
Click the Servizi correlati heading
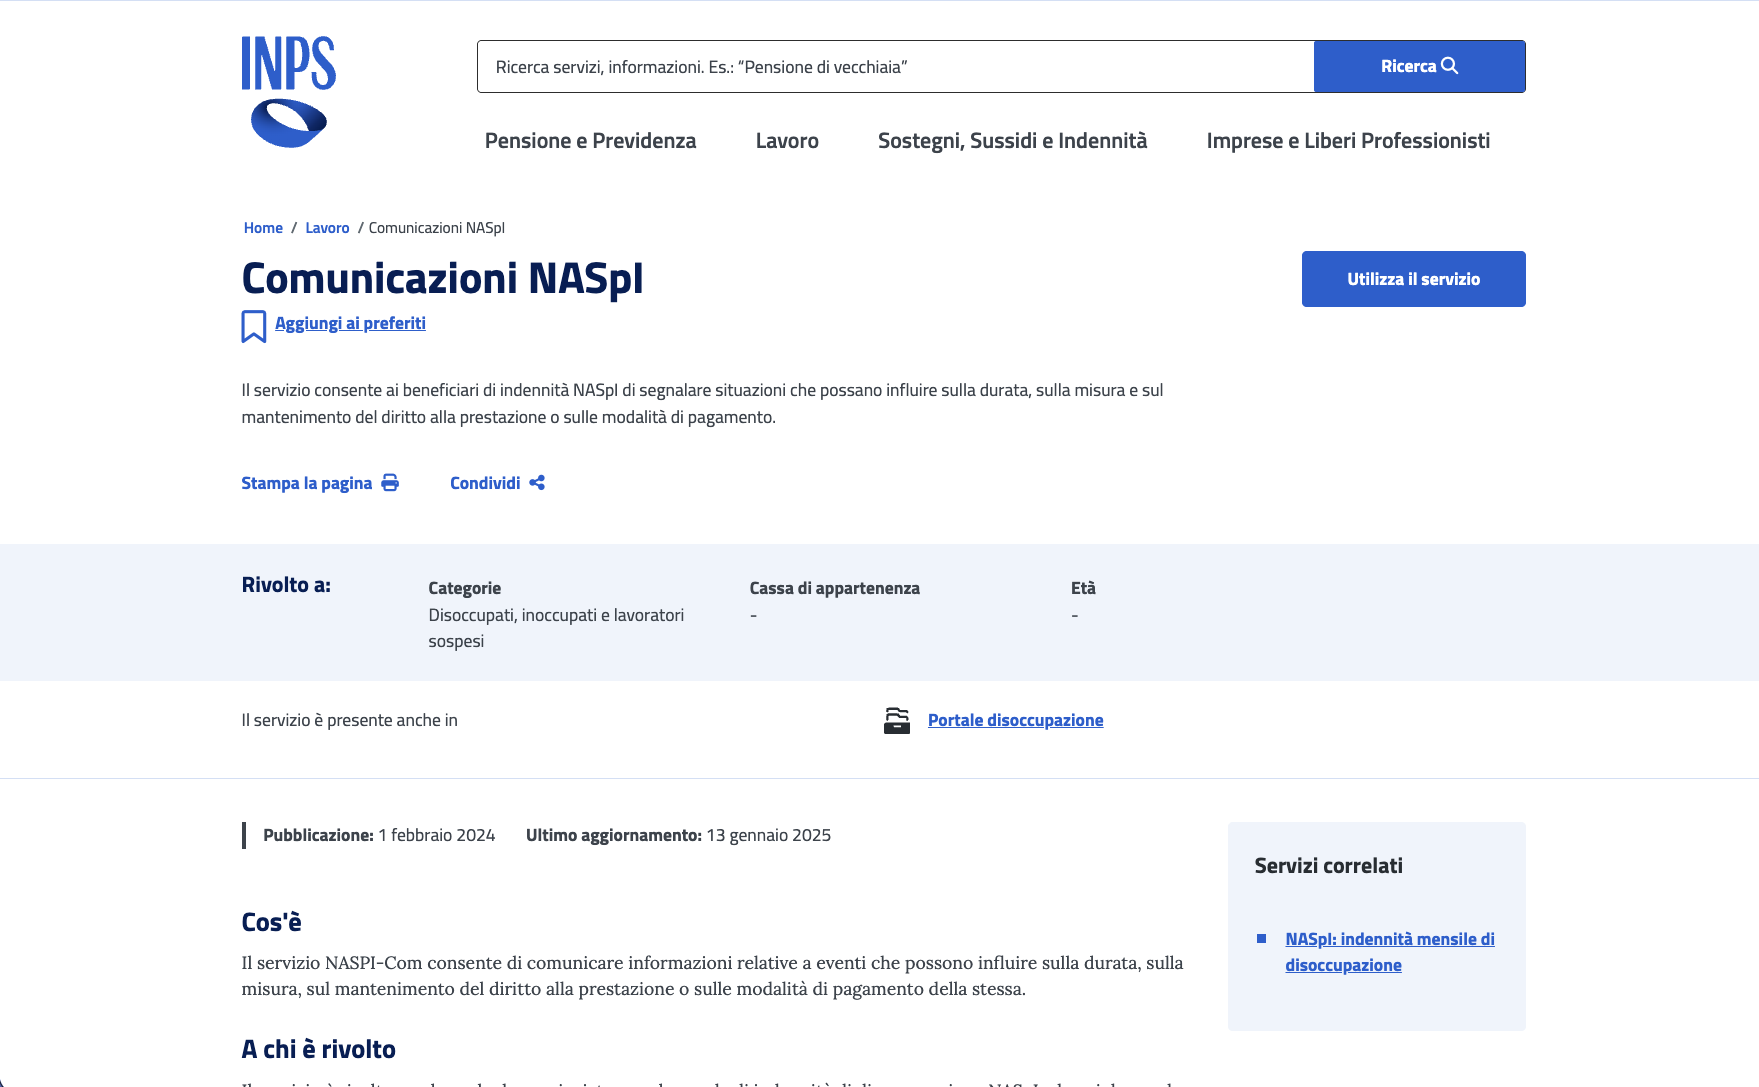tap(1328, 866)
